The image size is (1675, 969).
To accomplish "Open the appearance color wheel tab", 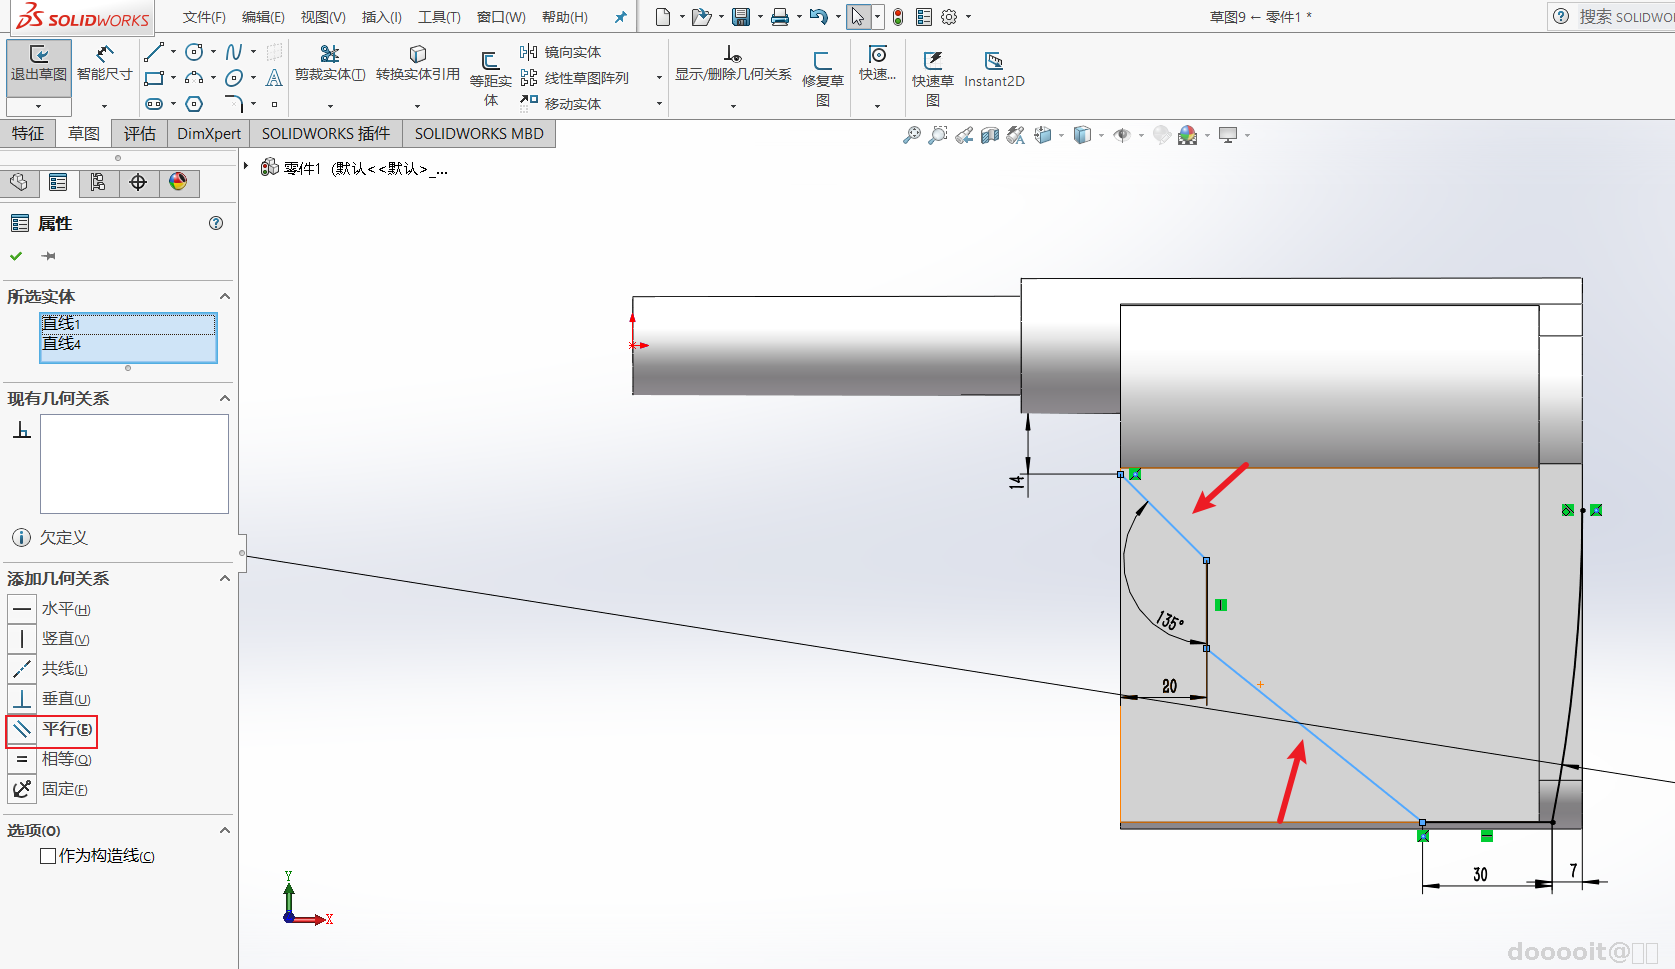I will [178, 182].
